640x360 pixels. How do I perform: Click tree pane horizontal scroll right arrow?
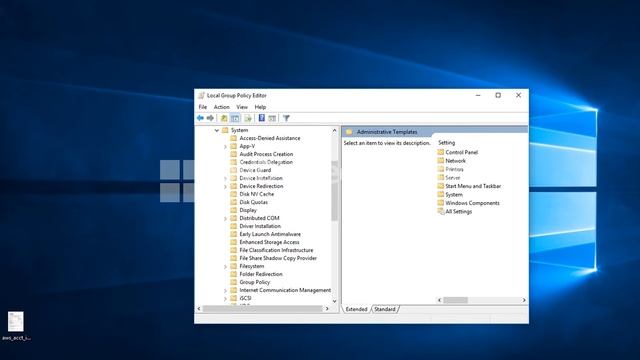coord(327,309)
